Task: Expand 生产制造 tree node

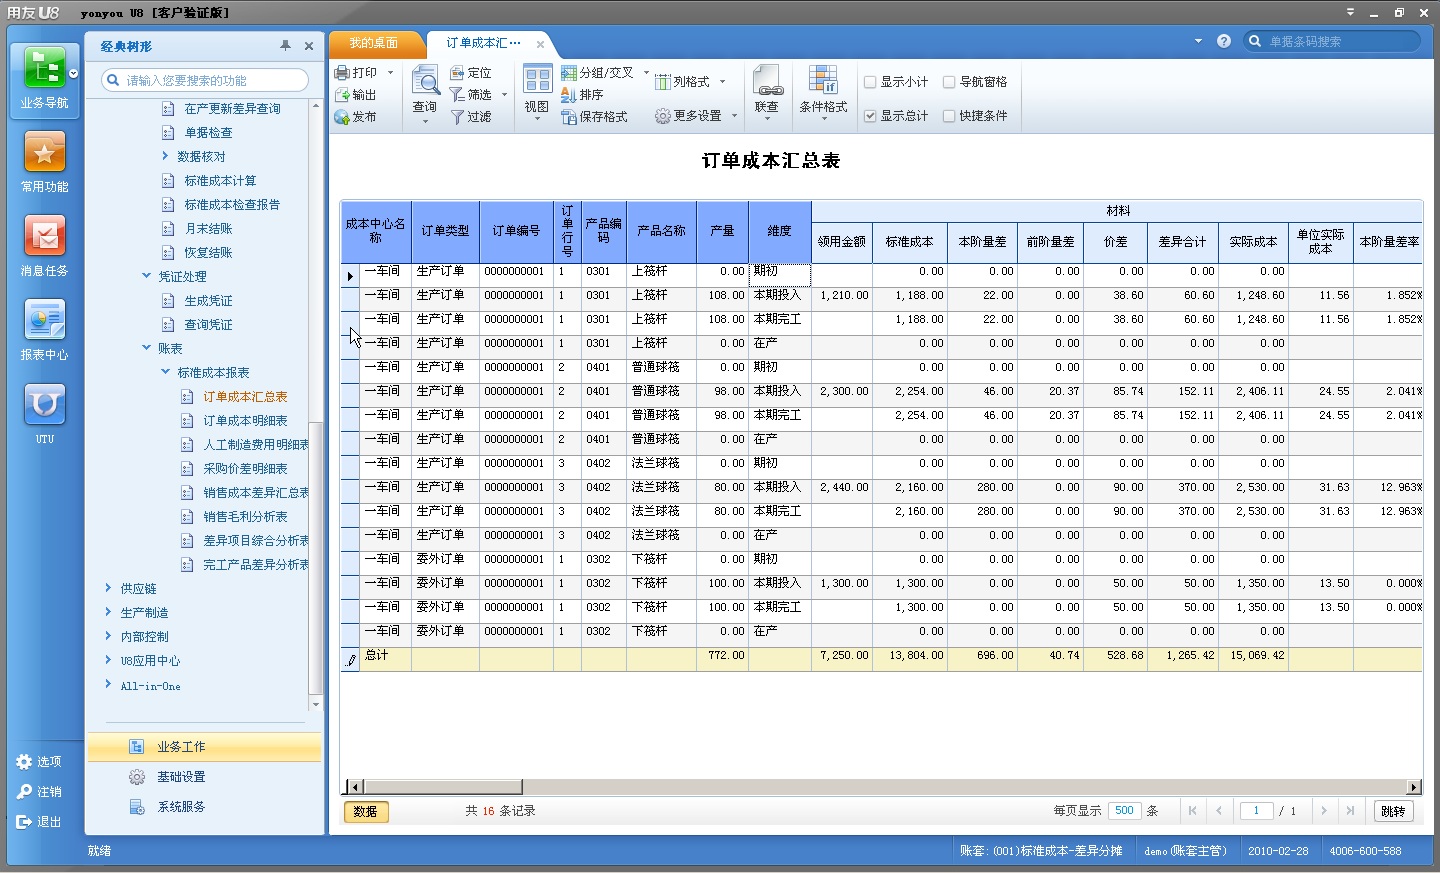Action: coord(108,612)
